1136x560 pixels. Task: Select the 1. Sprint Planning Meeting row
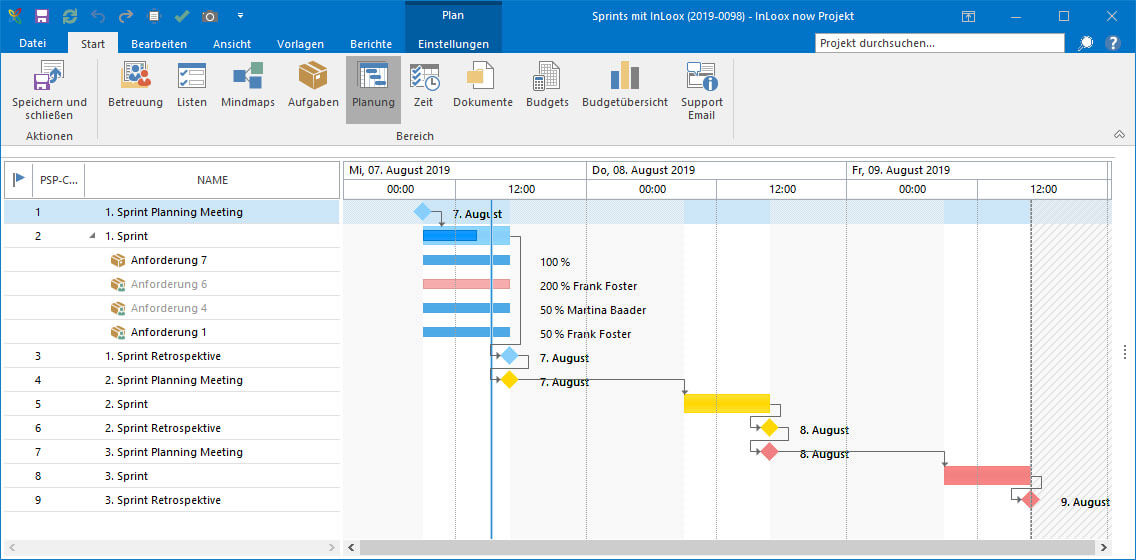(x=172, y=212)
